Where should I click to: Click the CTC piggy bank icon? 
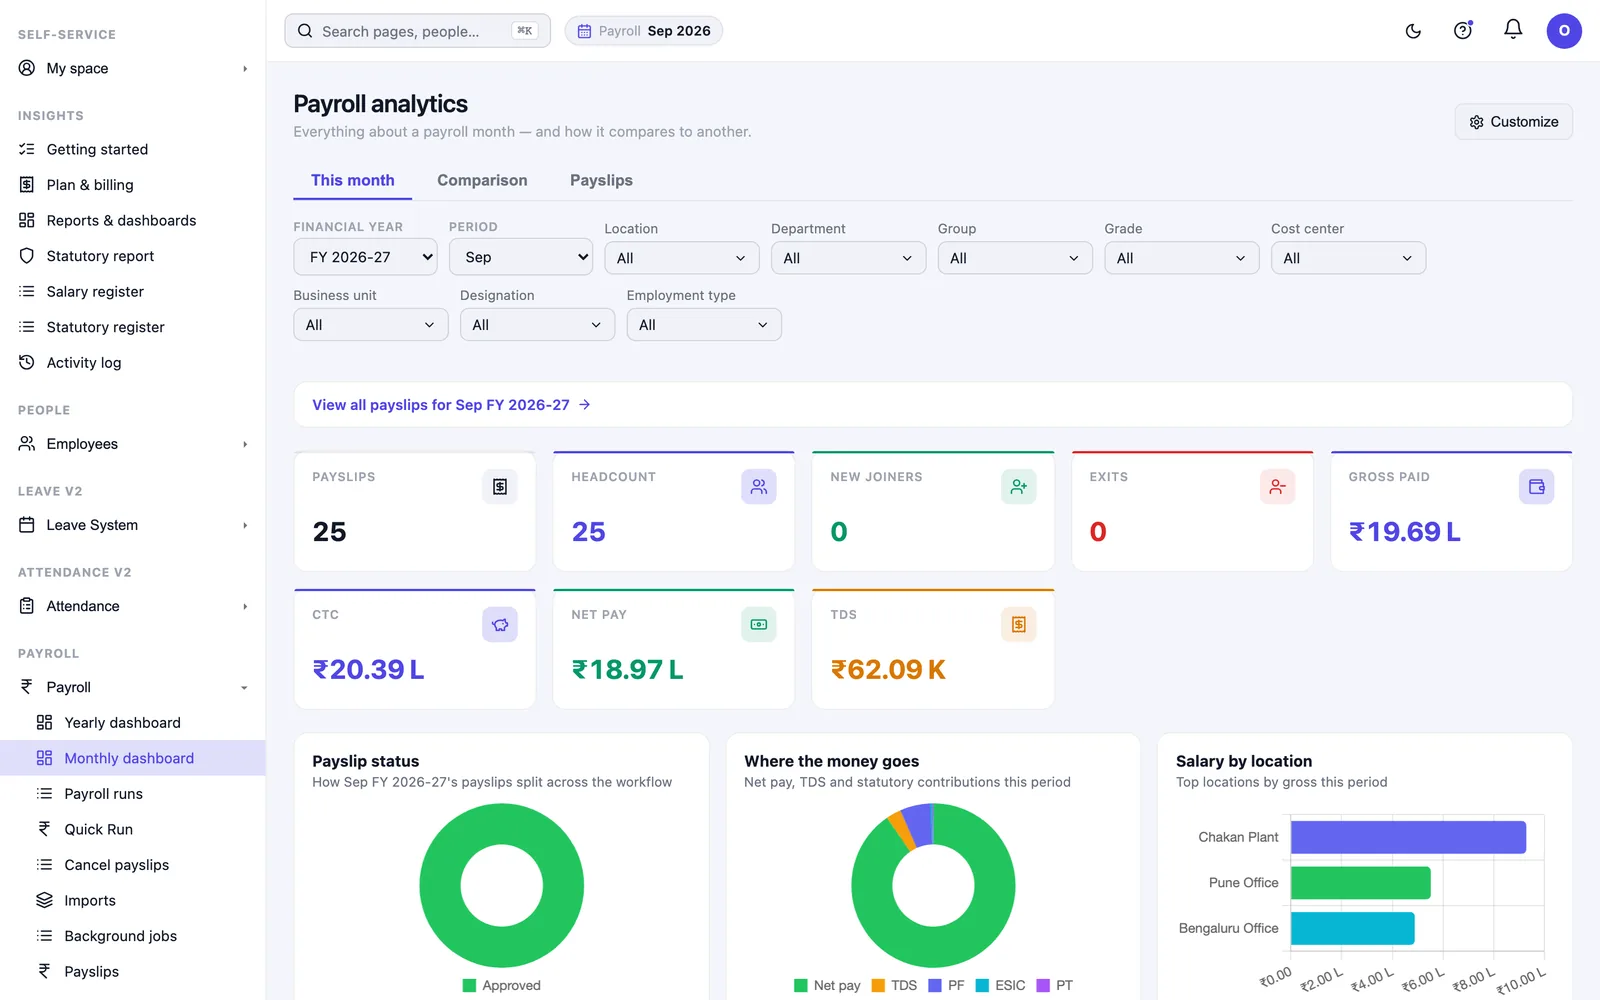click(x=500, y=625)
